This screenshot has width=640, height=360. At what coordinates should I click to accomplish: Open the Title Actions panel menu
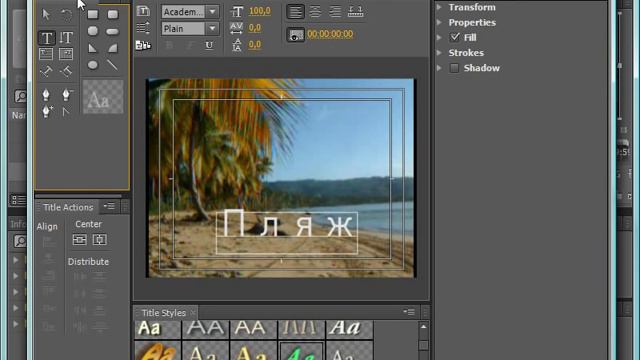click(109, 207)
